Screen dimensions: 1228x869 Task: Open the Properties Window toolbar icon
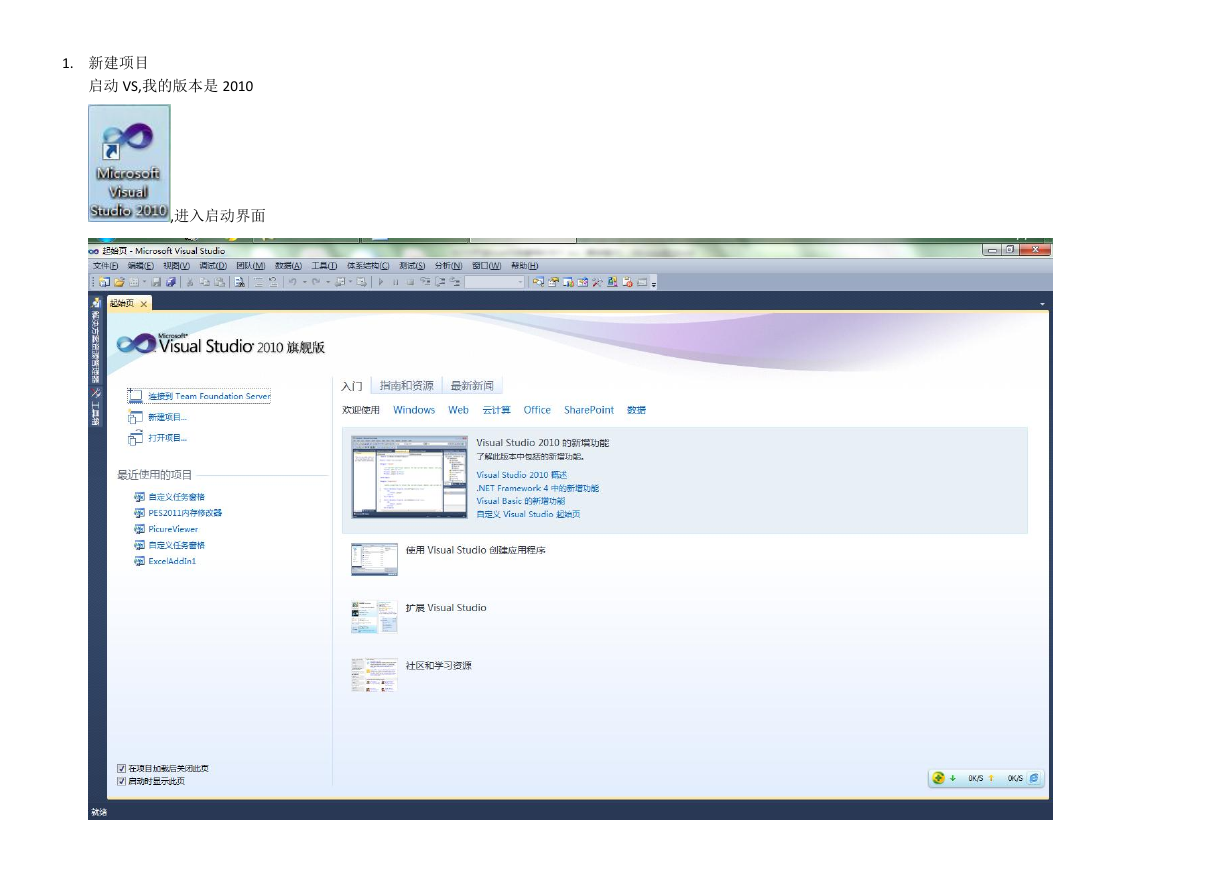click(x=553, y=282)
